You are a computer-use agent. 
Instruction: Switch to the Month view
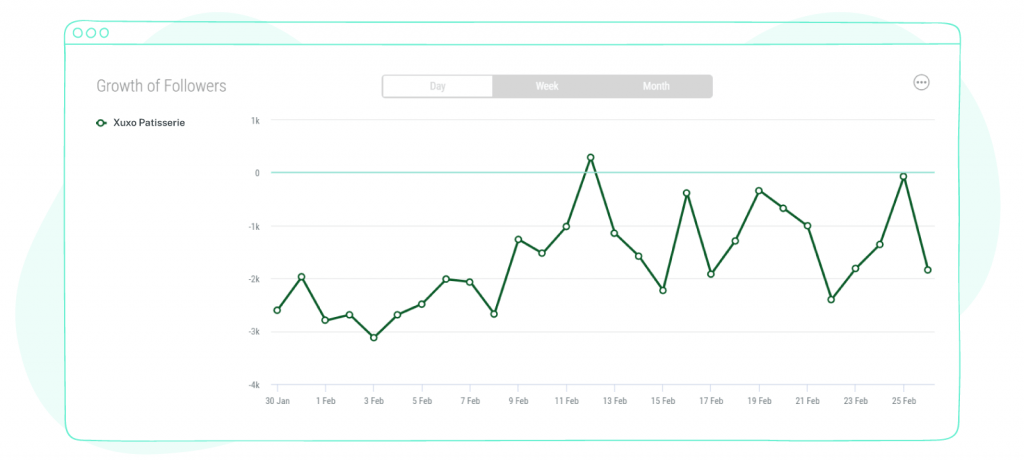(656, 86)
